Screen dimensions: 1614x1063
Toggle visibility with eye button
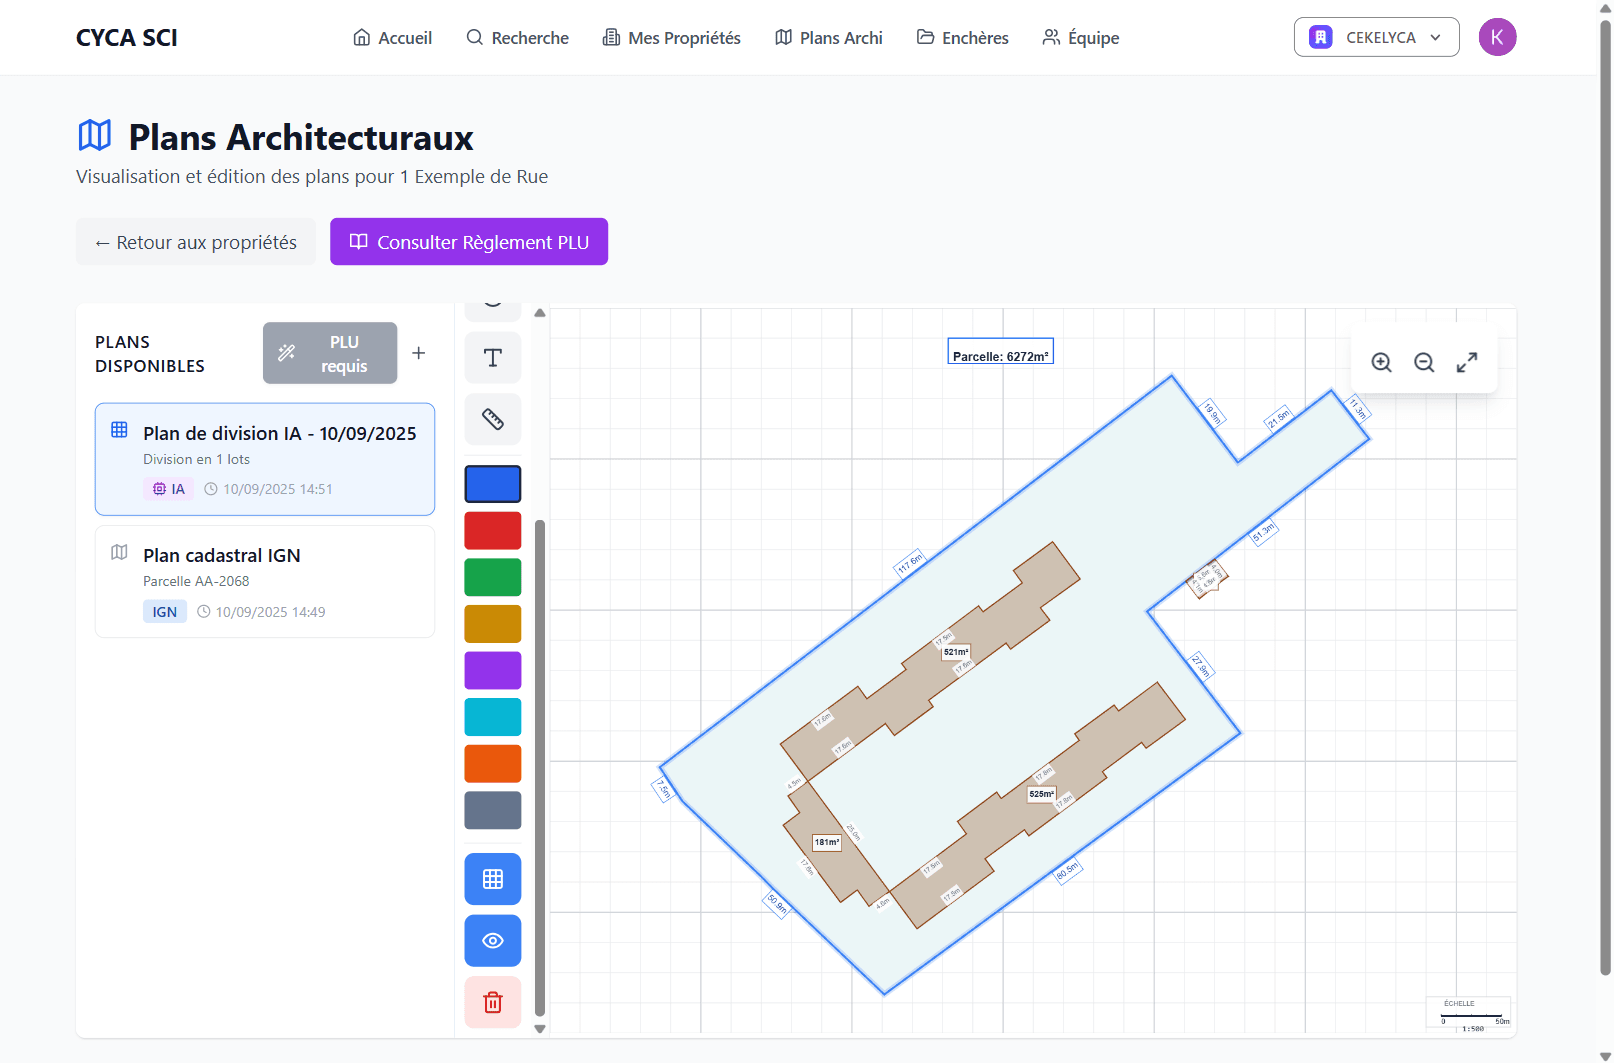[x=492, y=941]
